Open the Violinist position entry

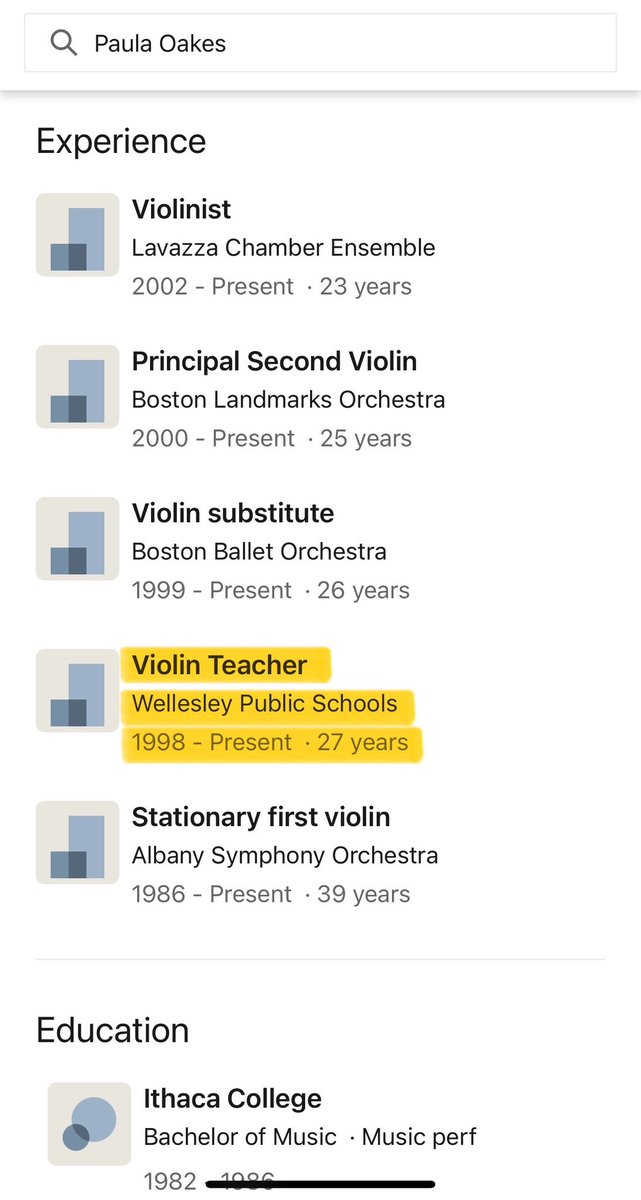coord(181,209)
